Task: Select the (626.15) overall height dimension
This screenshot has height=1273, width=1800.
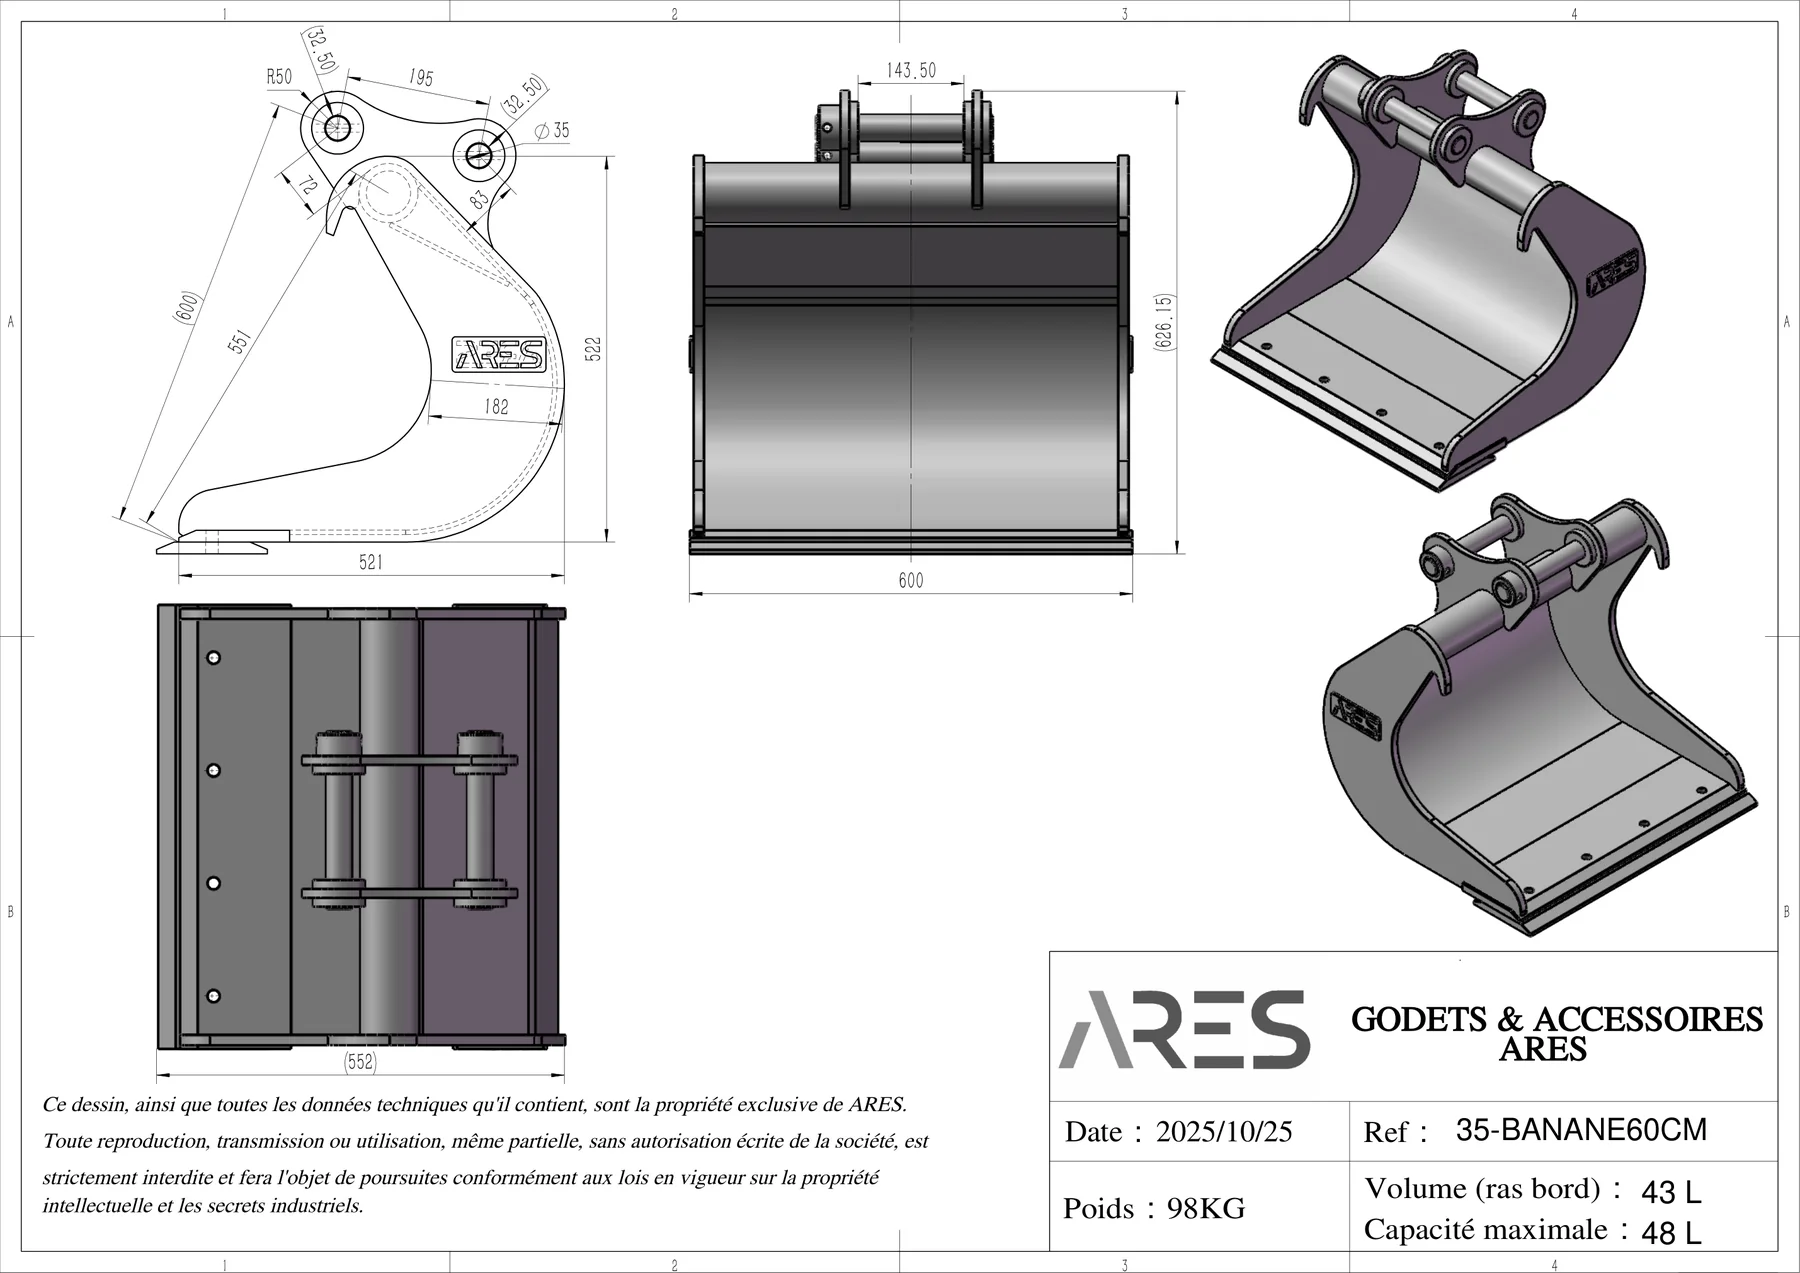Action: (1162, 321)
